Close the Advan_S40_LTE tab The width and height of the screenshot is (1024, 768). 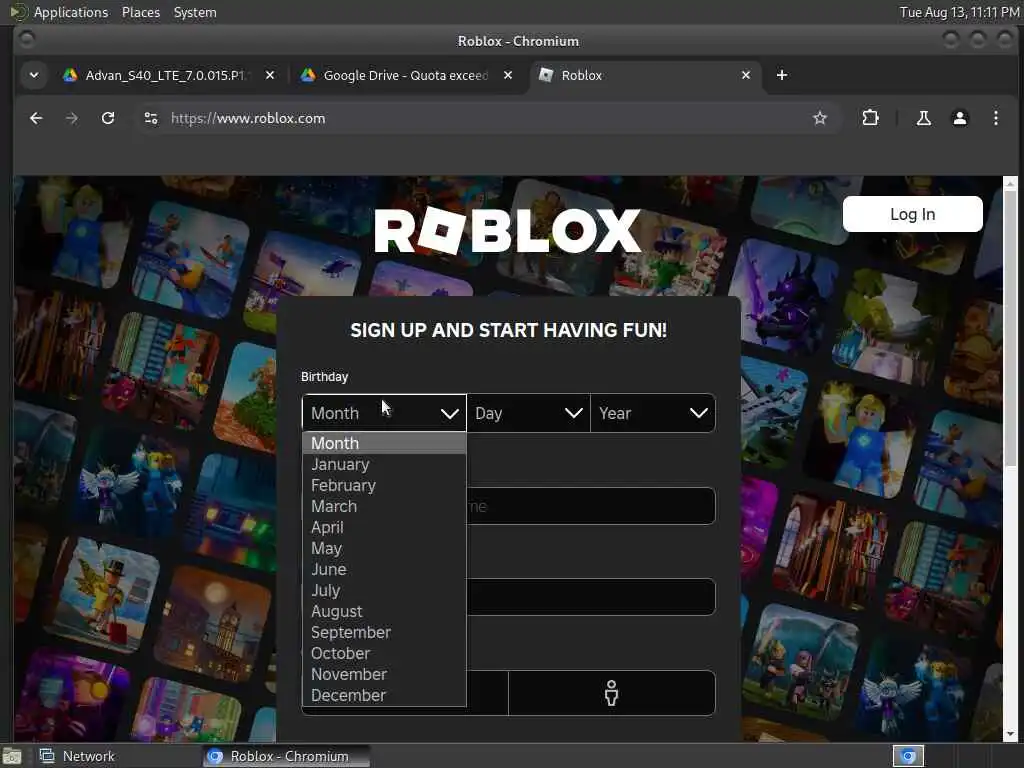click(270, 75)
